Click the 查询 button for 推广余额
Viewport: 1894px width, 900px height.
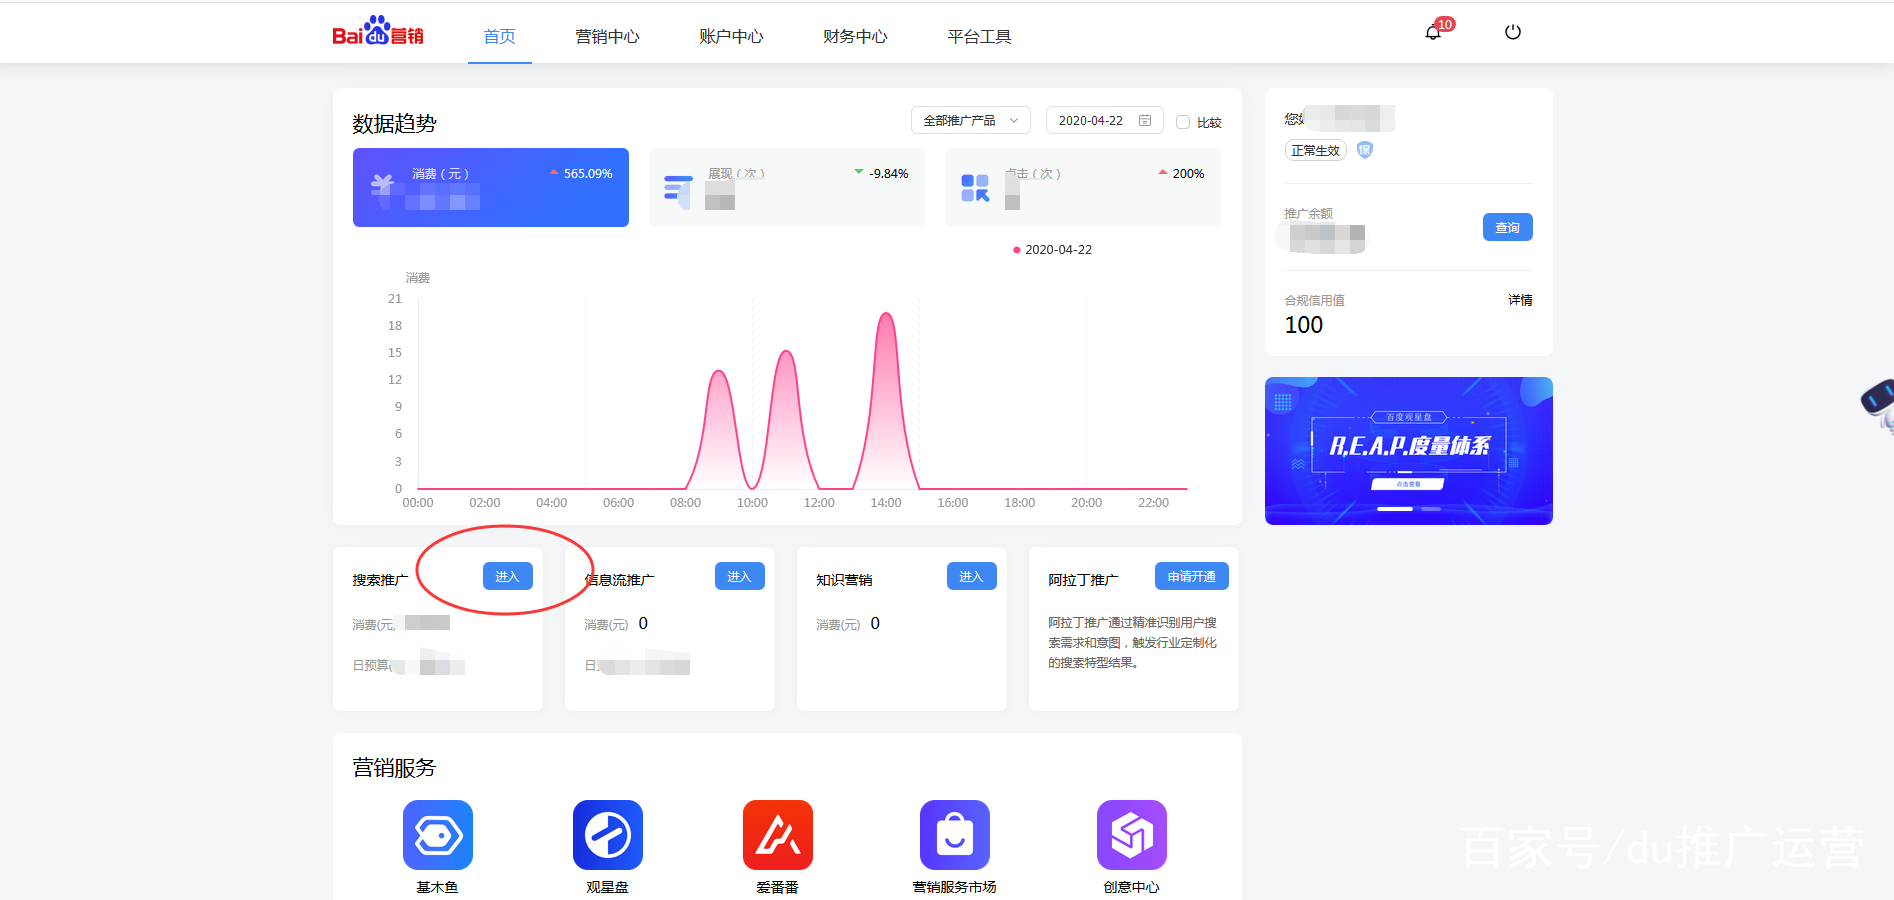tap(1507, 227)
